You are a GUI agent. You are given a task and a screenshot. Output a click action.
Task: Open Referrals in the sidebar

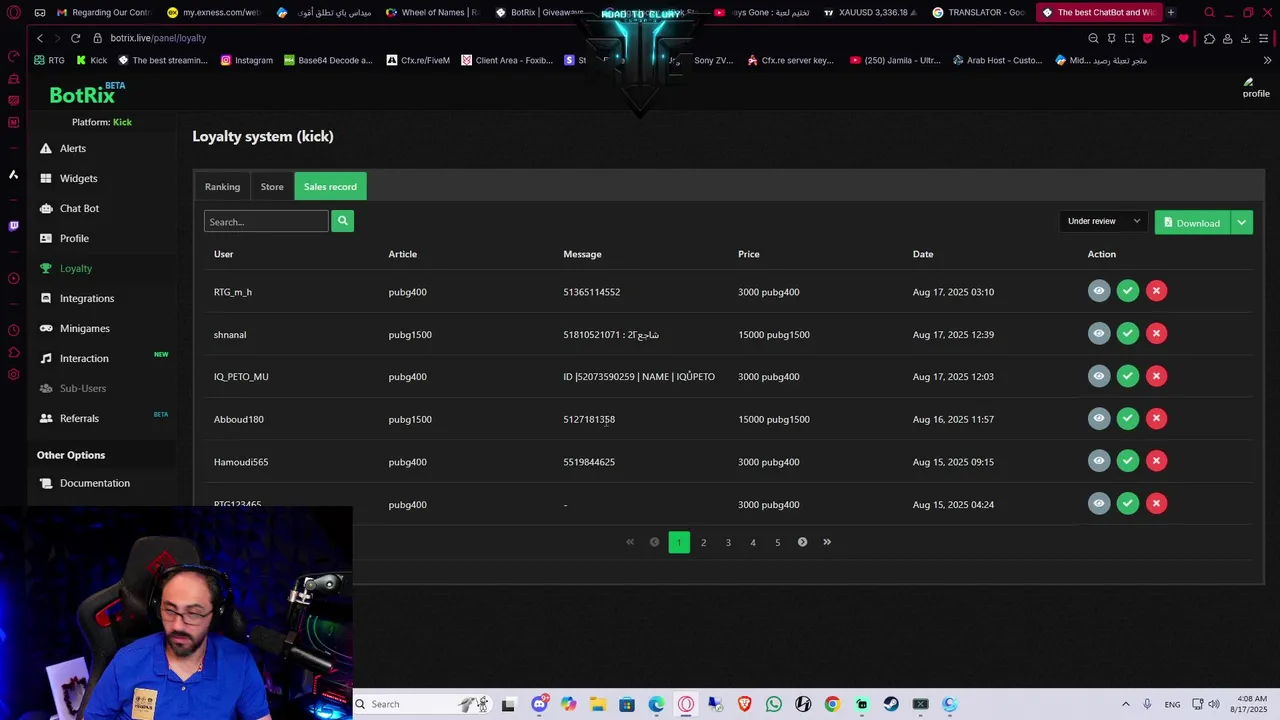[79, 418]
